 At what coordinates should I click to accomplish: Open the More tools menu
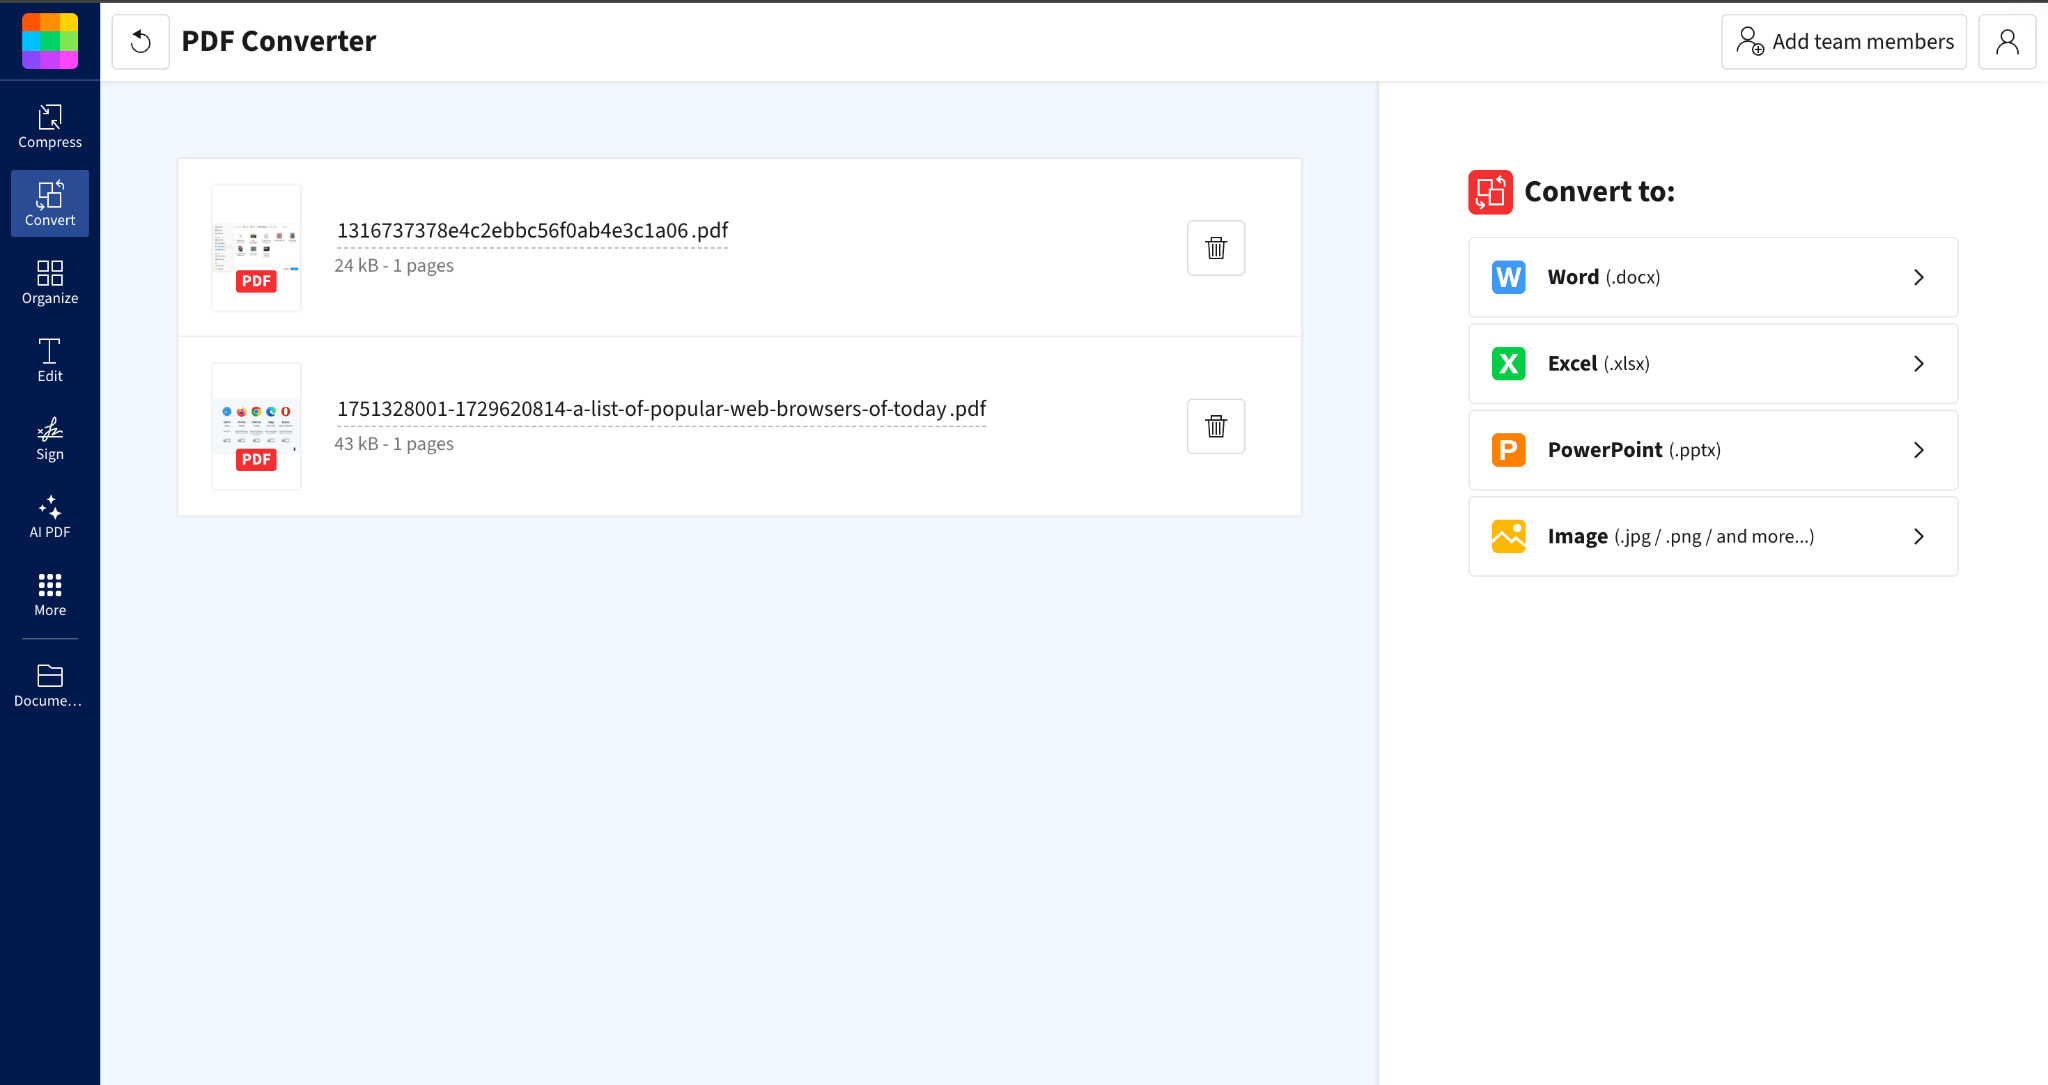click(x=49, y=594)
